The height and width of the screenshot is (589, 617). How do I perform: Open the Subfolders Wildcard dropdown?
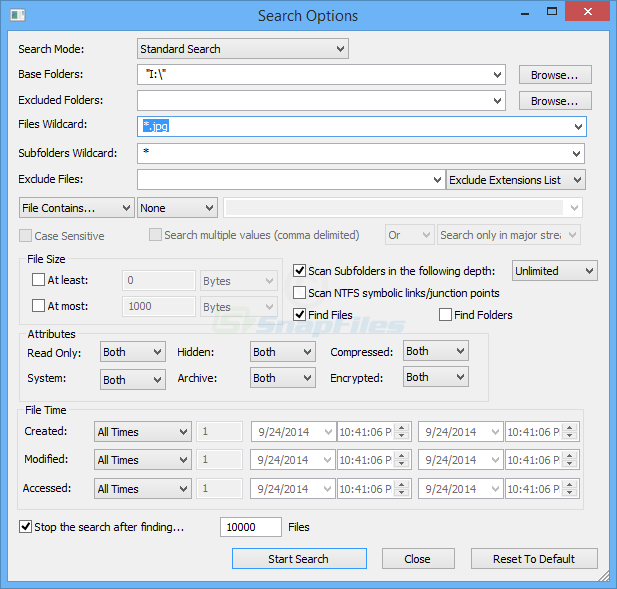click(x=576, y=153)
